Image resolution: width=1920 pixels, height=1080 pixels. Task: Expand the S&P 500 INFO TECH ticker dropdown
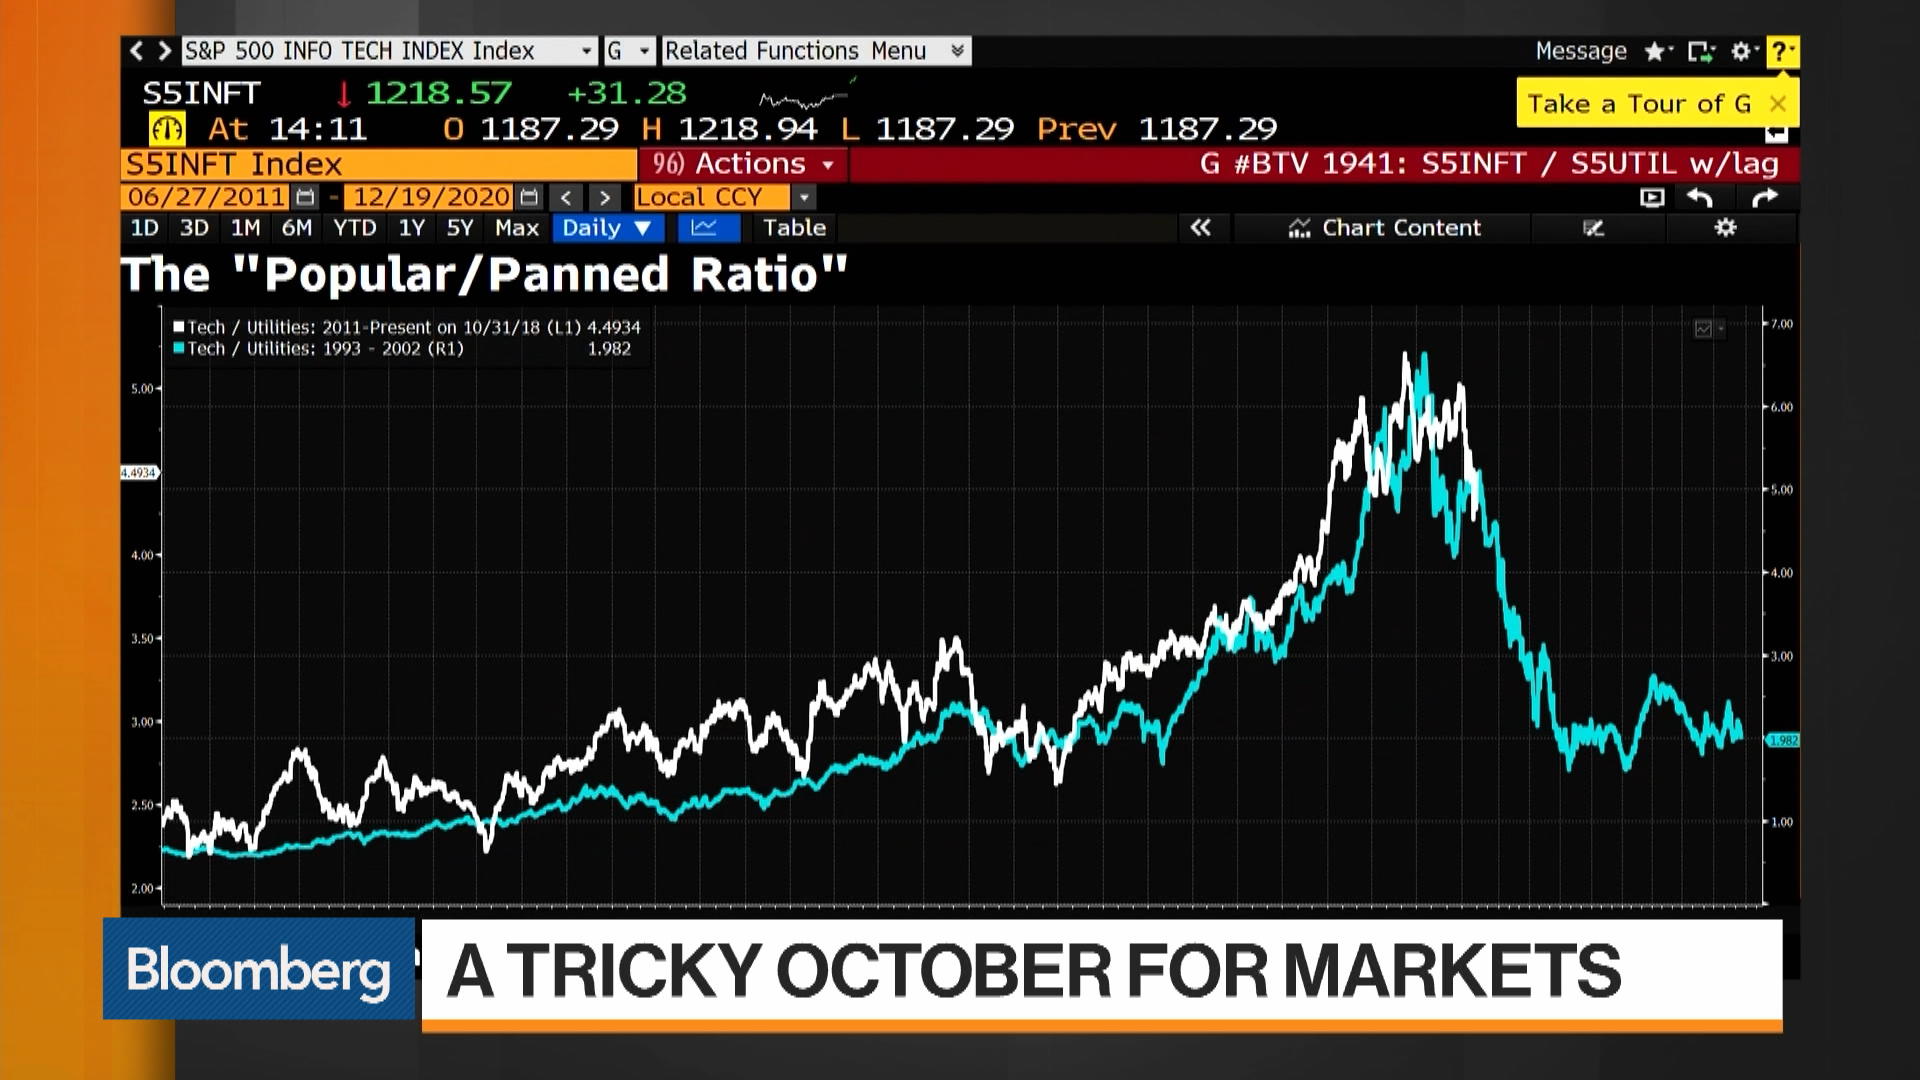coord(588,50)
